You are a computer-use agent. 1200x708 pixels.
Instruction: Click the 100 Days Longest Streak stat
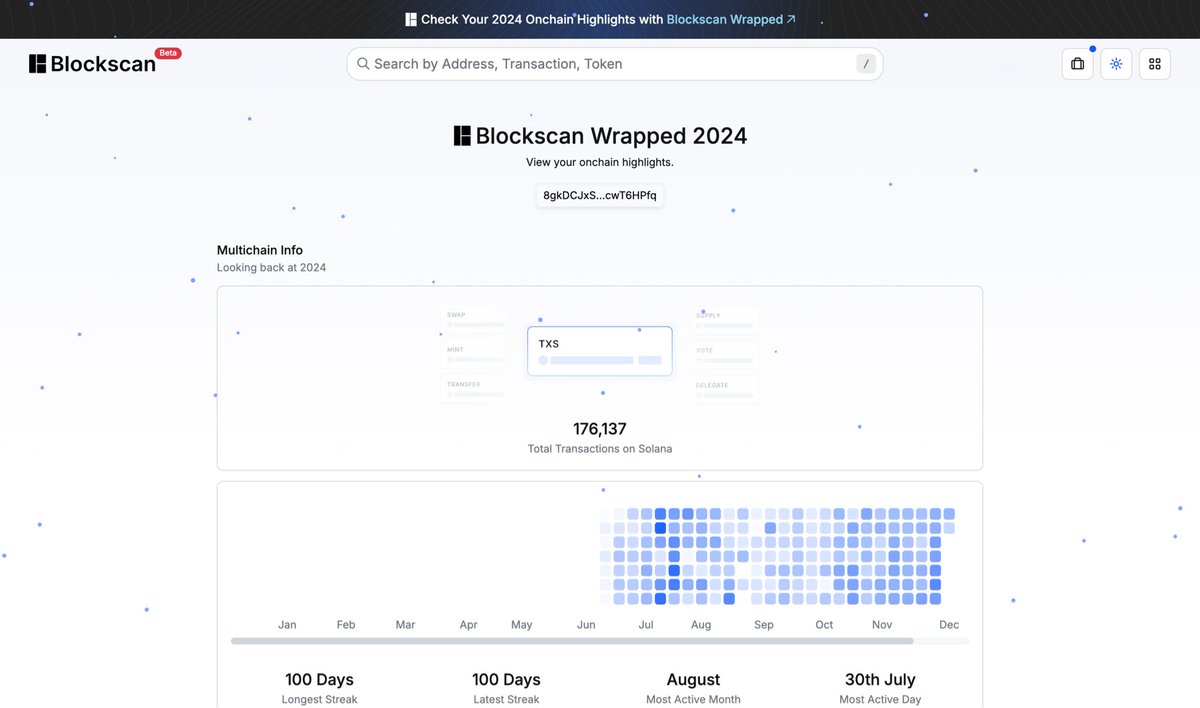pos(319,689)
